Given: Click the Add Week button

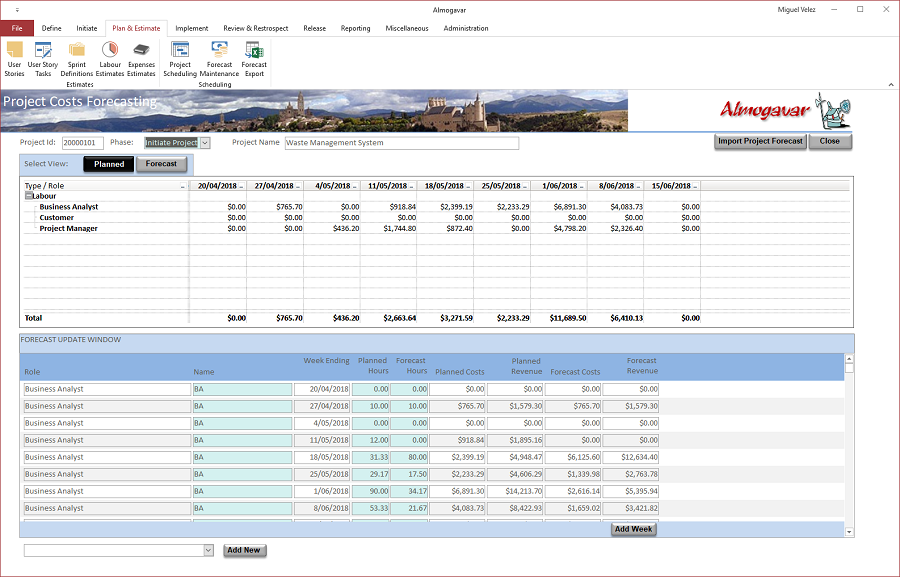Looking at the screenshot, I should (634, 529).
